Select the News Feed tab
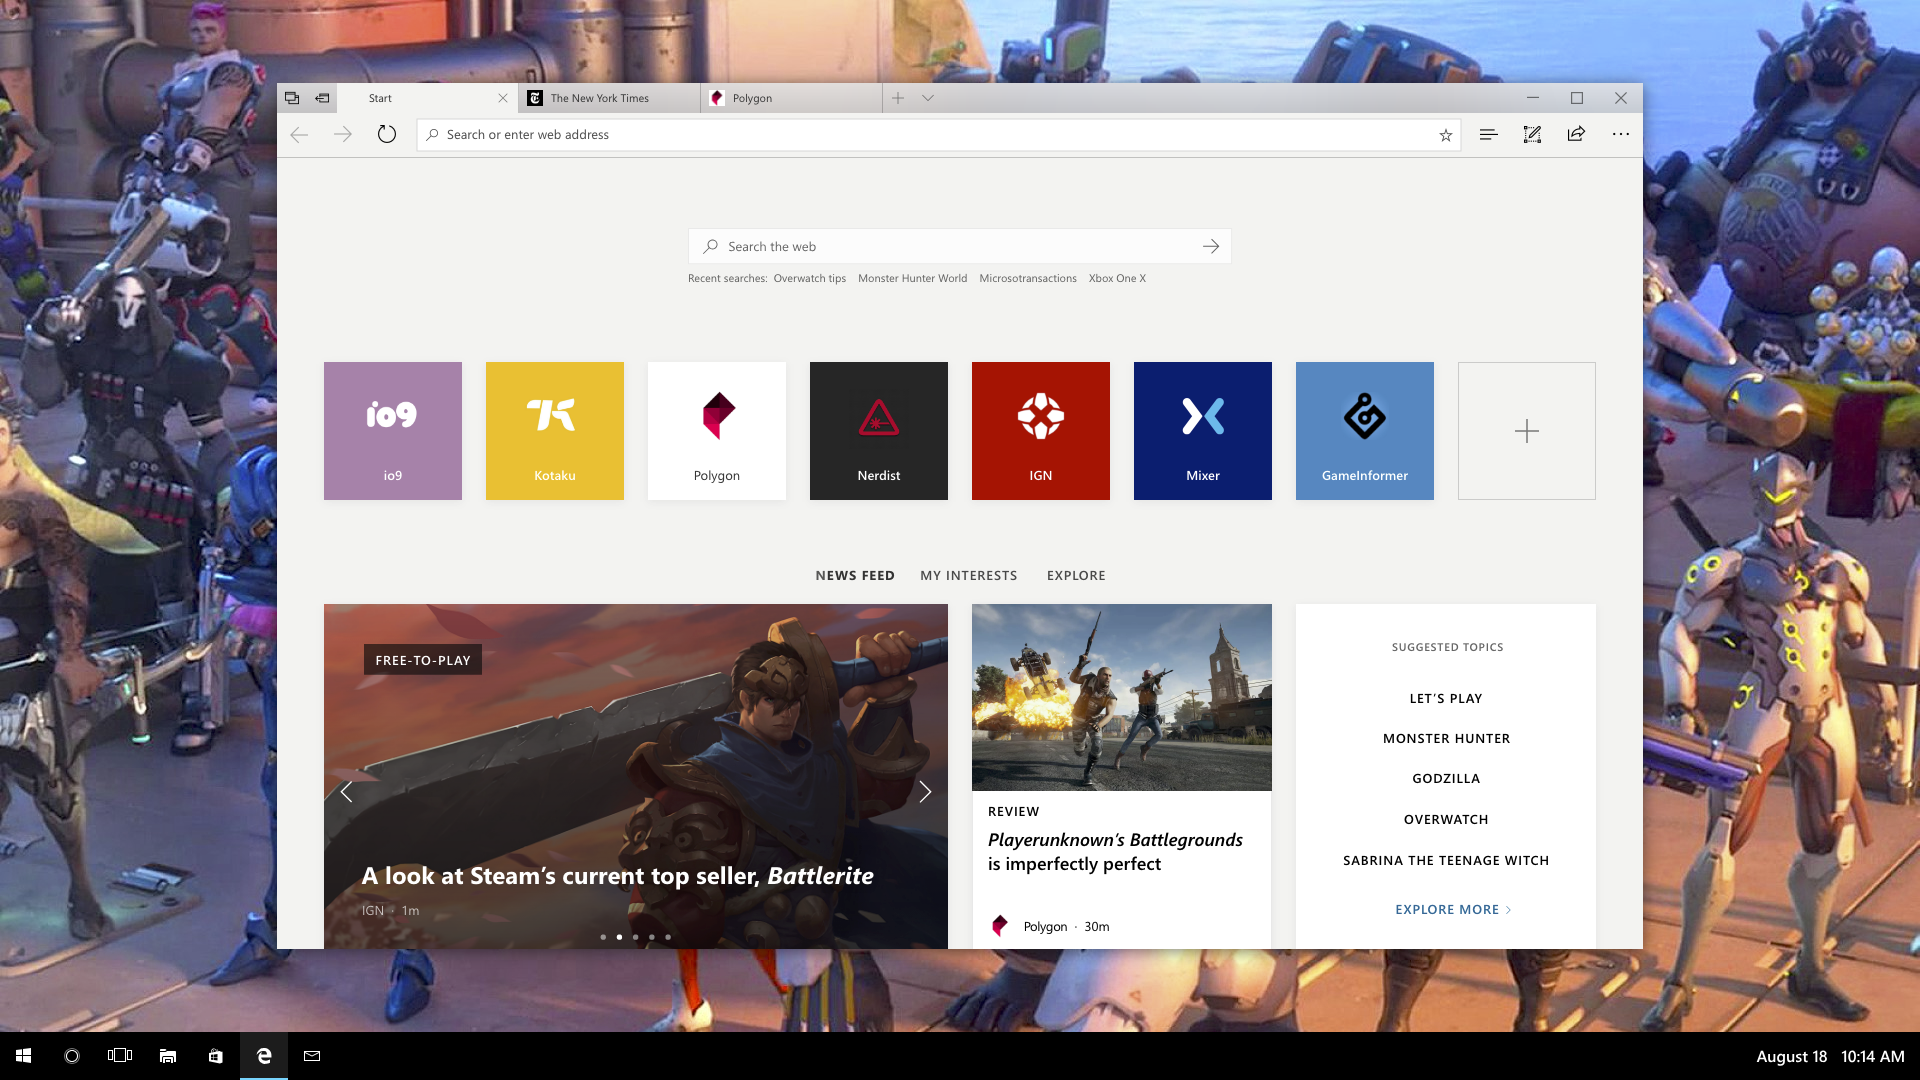Viewport: 1920px width, 1080px height. point(855,576)
